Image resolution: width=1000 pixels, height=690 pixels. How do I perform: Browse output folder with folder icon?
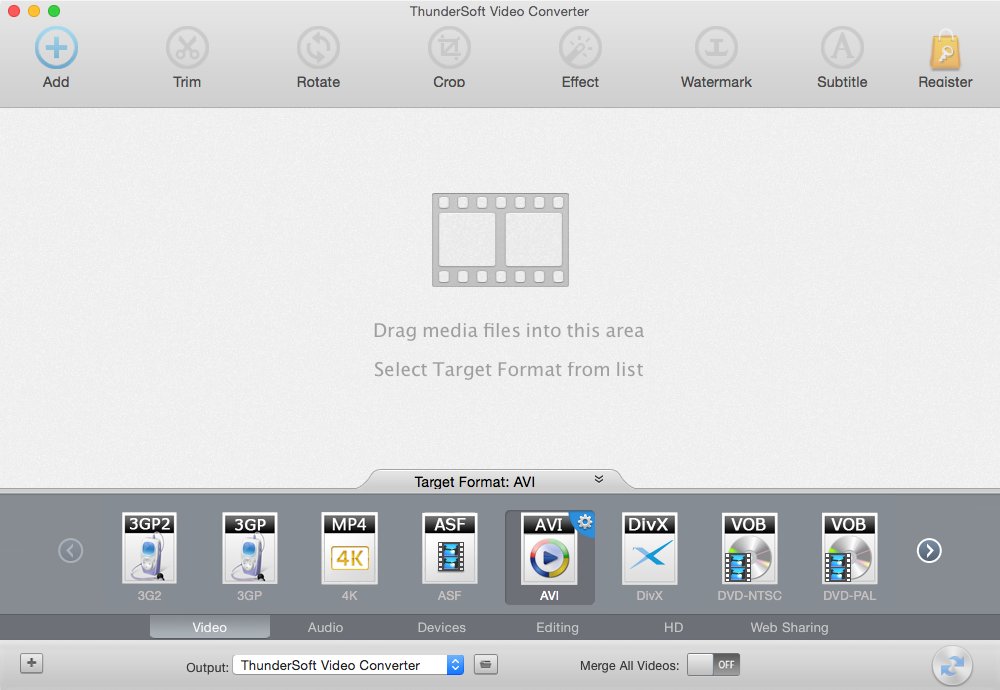(x=485, y=664)
